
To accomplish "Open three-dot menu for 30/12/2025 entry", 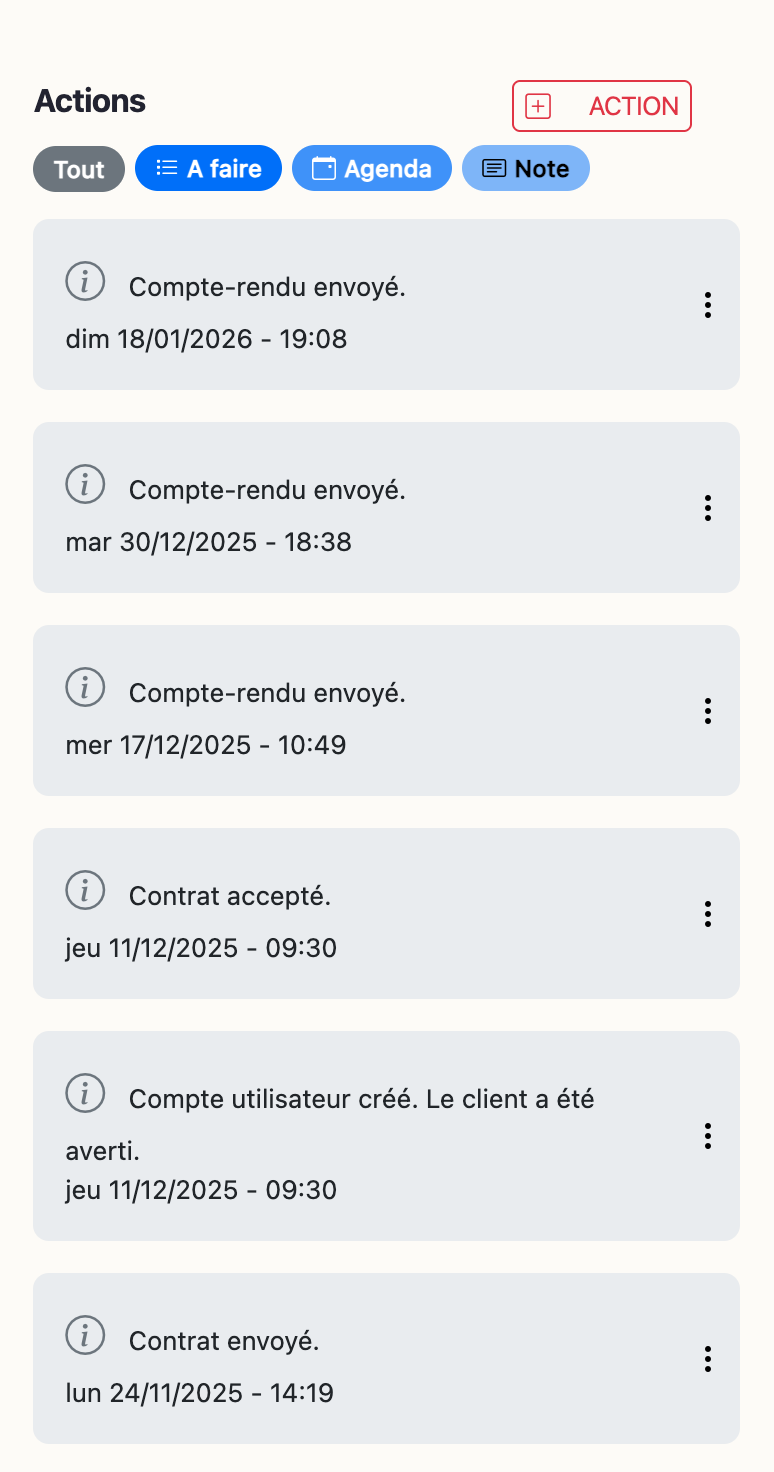I will coord(708,508).
